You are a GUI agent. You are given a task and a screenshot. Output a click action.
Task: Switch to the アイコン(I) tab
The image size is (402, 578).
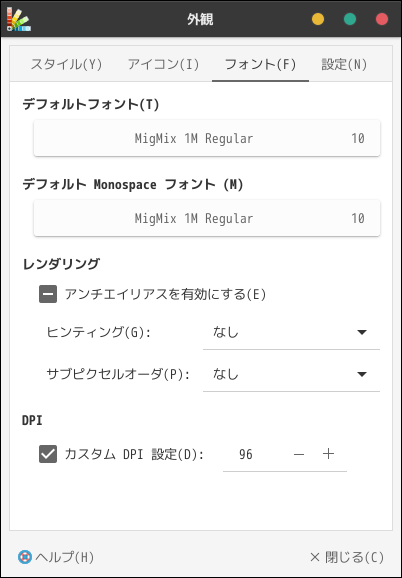163,65
